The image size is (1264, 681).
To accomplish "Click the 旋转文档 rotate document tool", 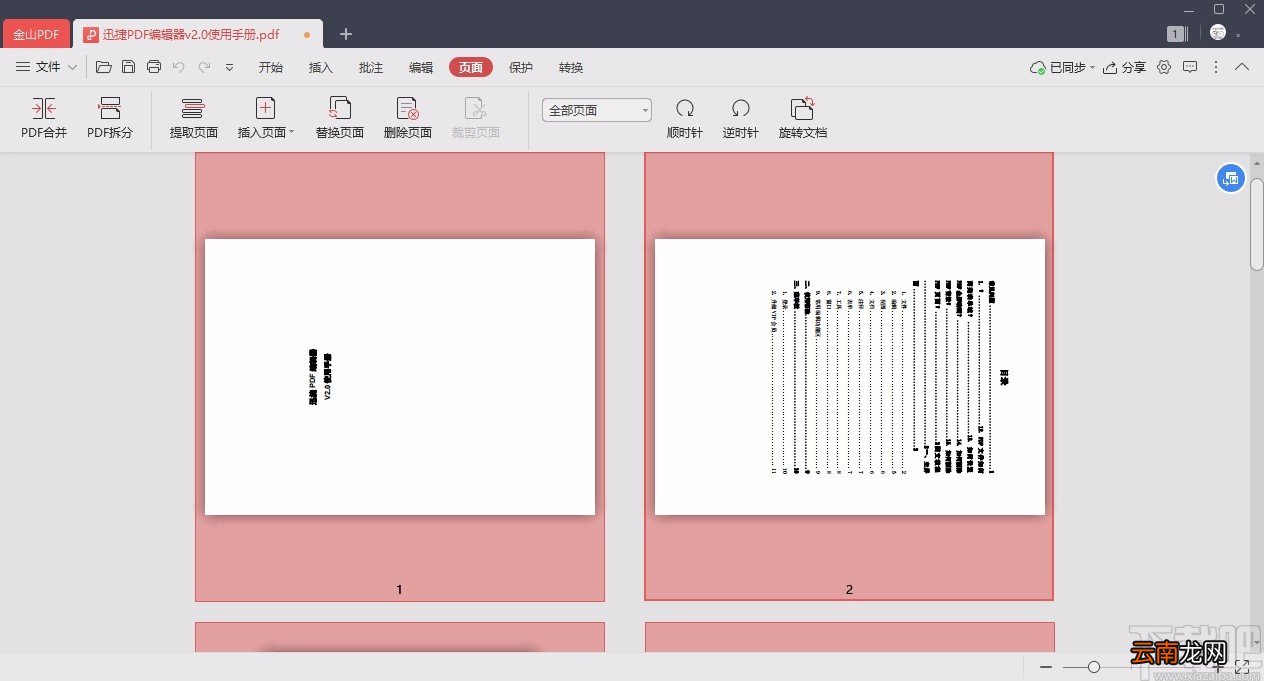I will click(803, 118).
